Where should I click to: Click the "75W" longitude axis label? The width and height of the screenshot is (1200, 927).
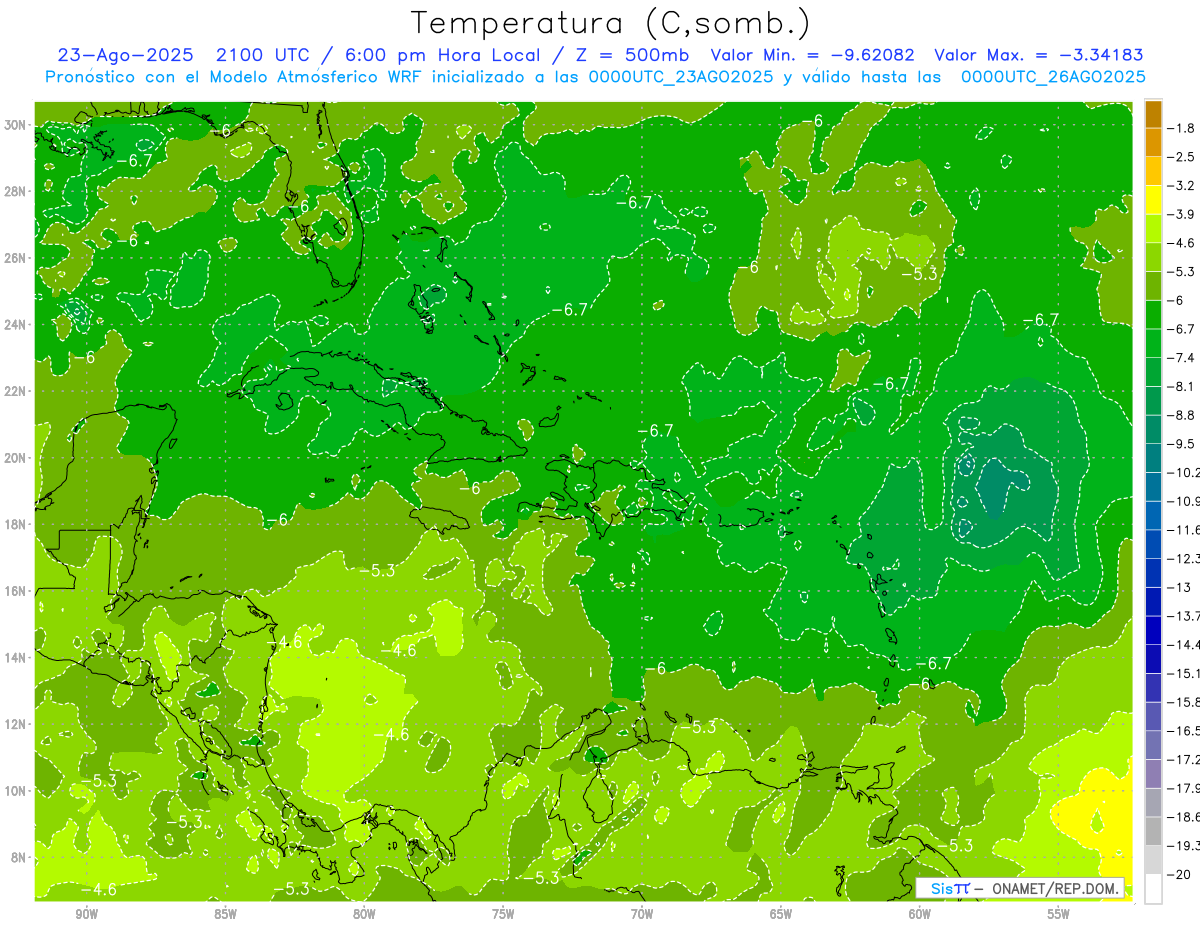click(503, 915)
